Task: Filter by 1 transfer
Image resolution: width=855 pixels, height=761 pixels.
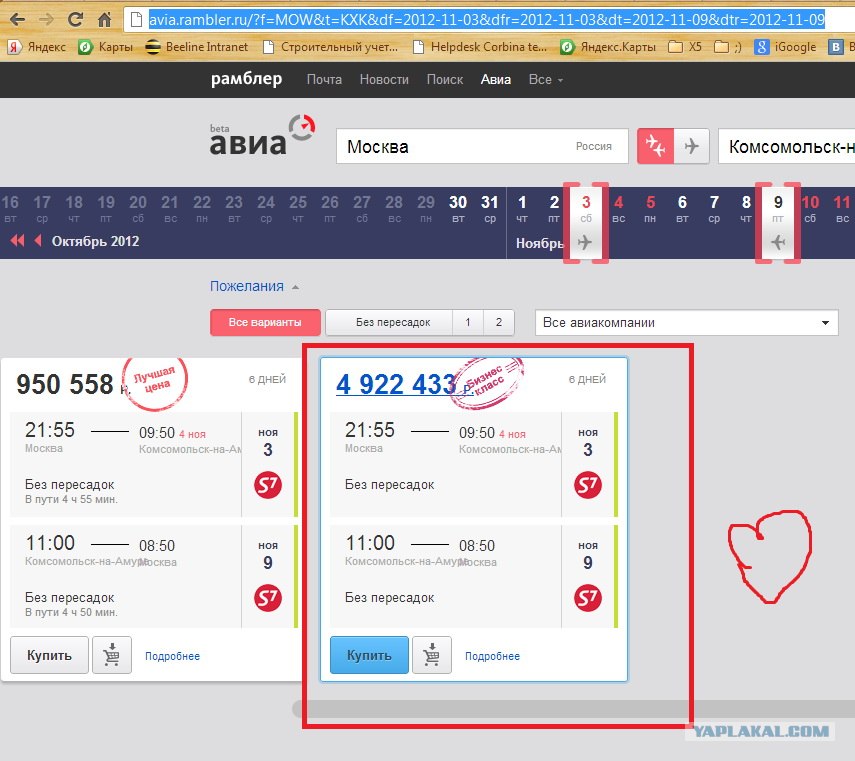Action: 468,323
